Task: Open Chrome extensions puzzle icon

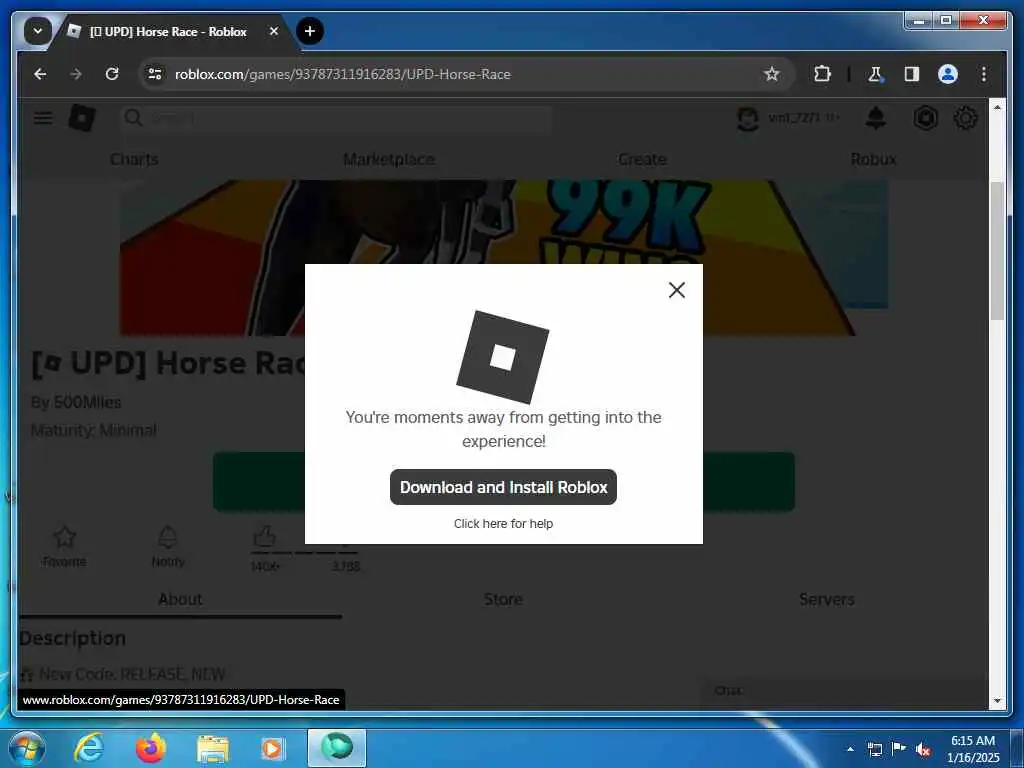Action: [x=822, y=74]
